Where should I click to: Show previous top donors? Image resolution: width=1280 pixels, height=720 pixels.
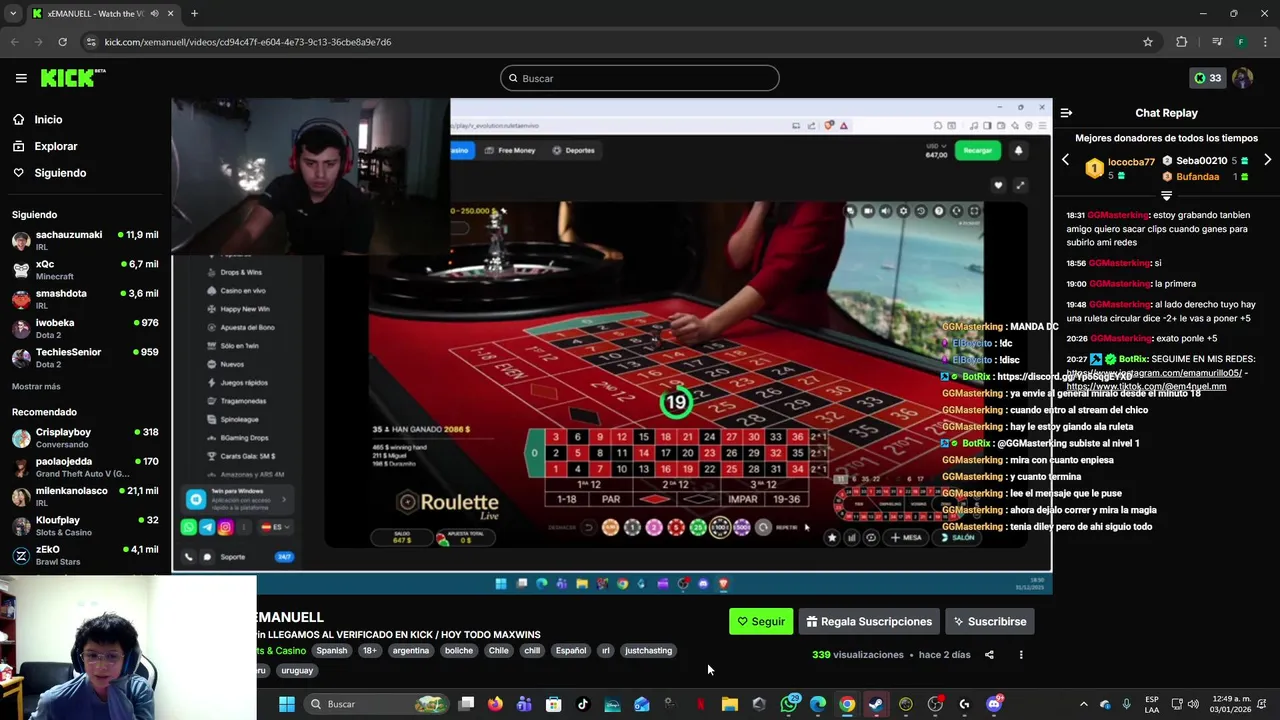pyautogui.click(x=1065, y=160)
